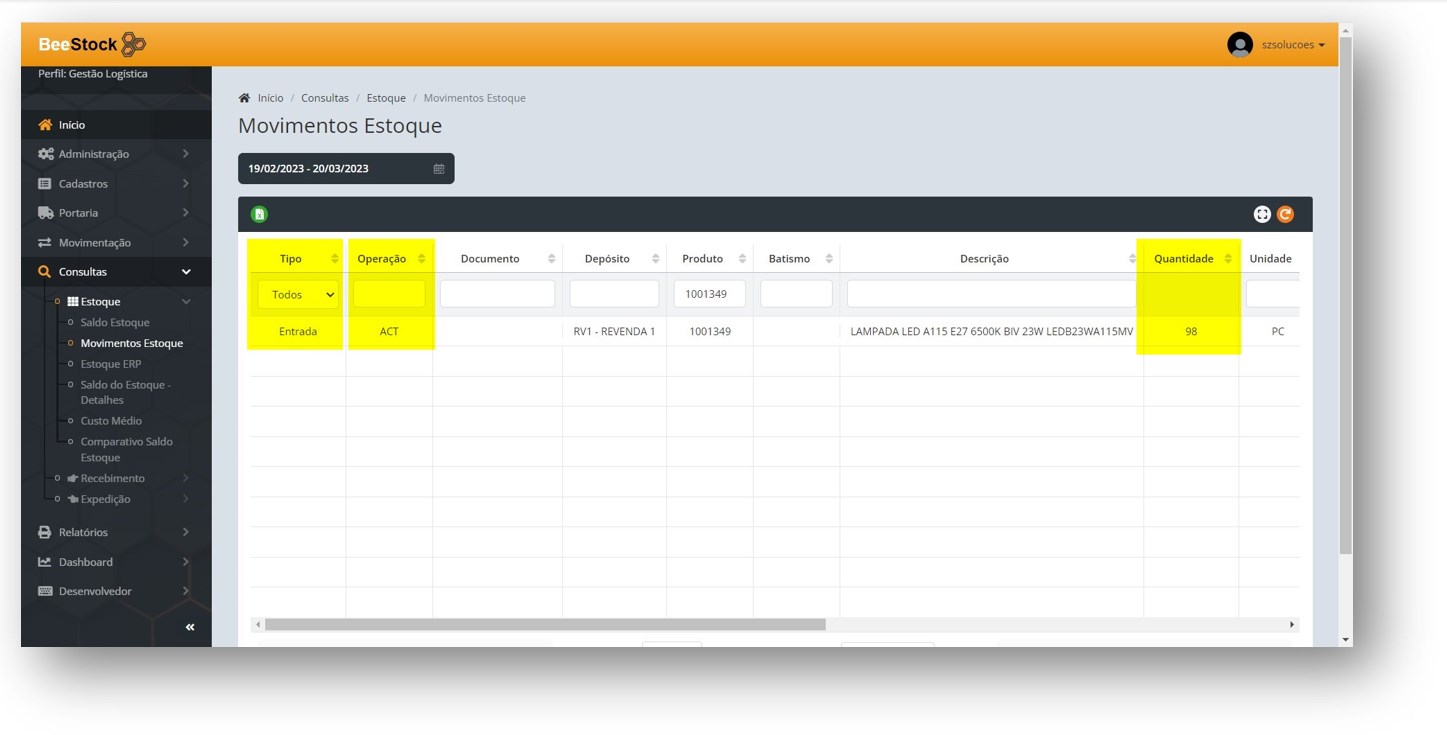
Task: Collapse sidebar with double chevron icon
Action: [x=190, y=627]
